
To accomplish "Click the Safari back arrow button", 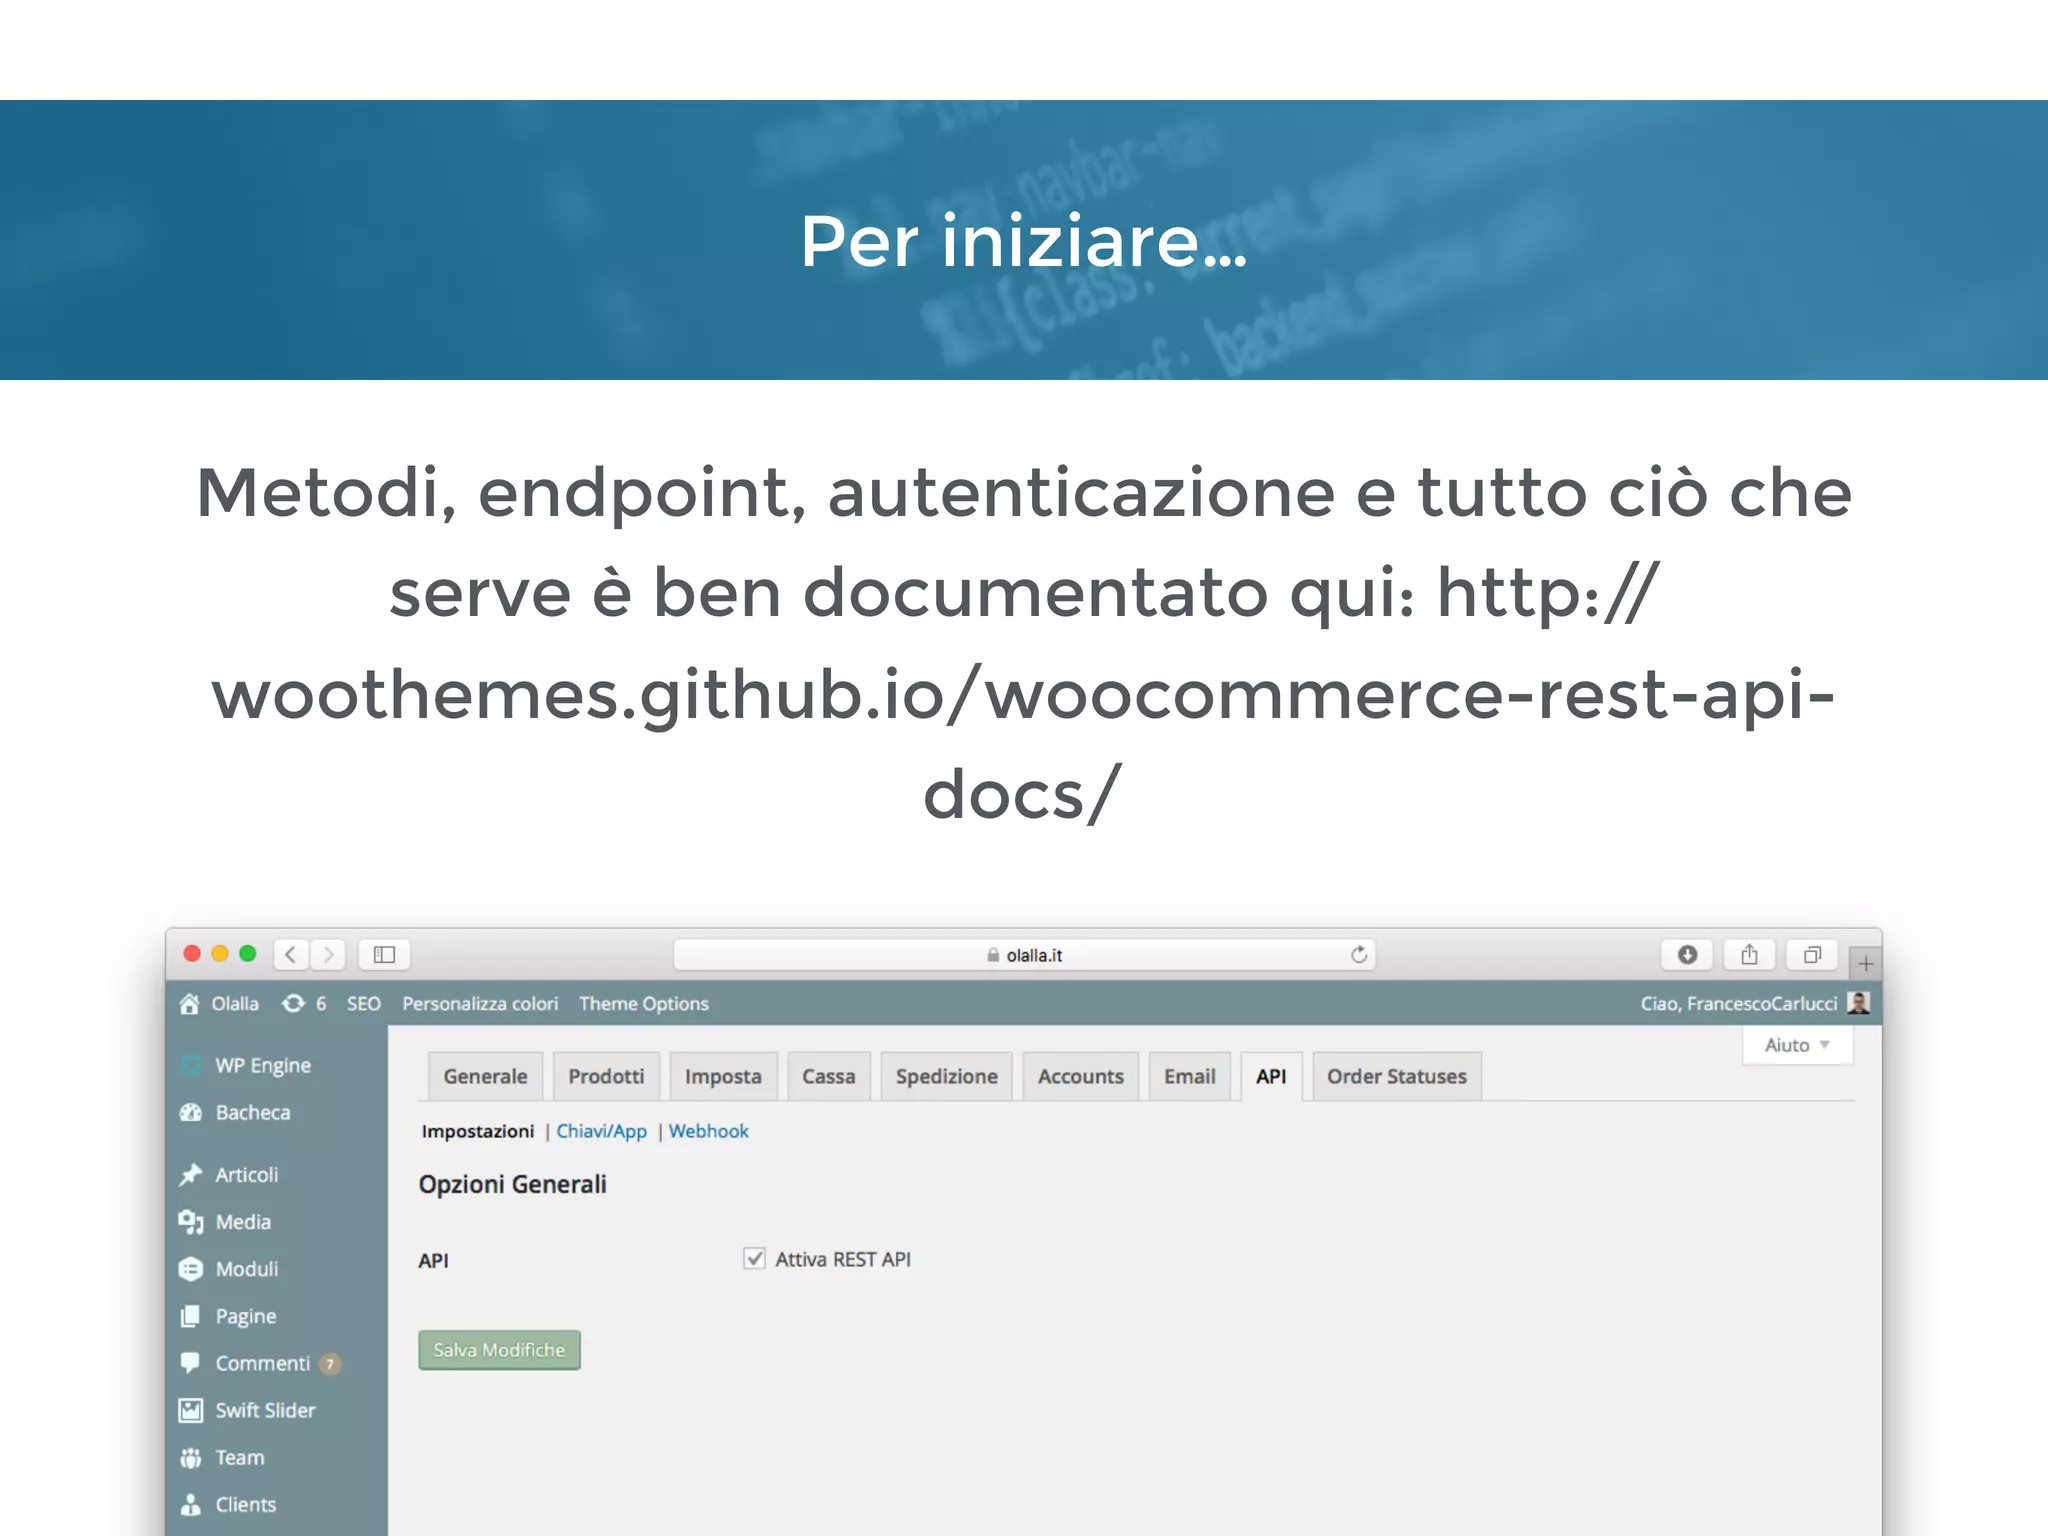I will (291, 955).
